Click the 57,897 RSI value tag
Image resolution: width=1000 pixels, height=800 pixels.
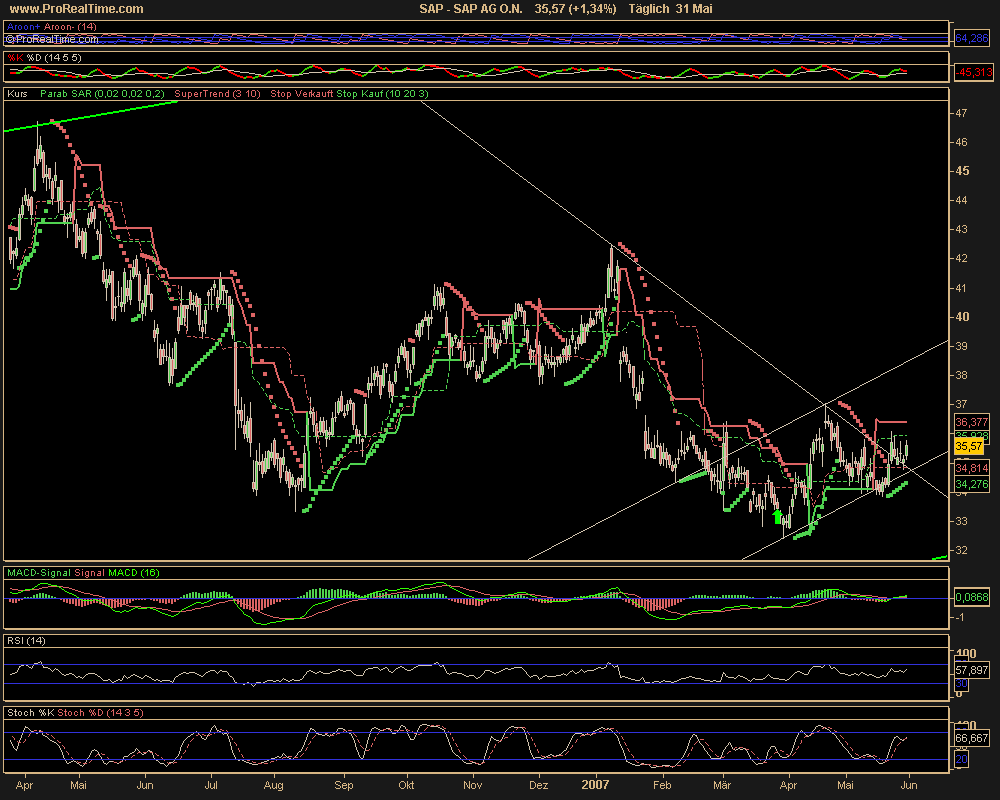pos(972,669)
